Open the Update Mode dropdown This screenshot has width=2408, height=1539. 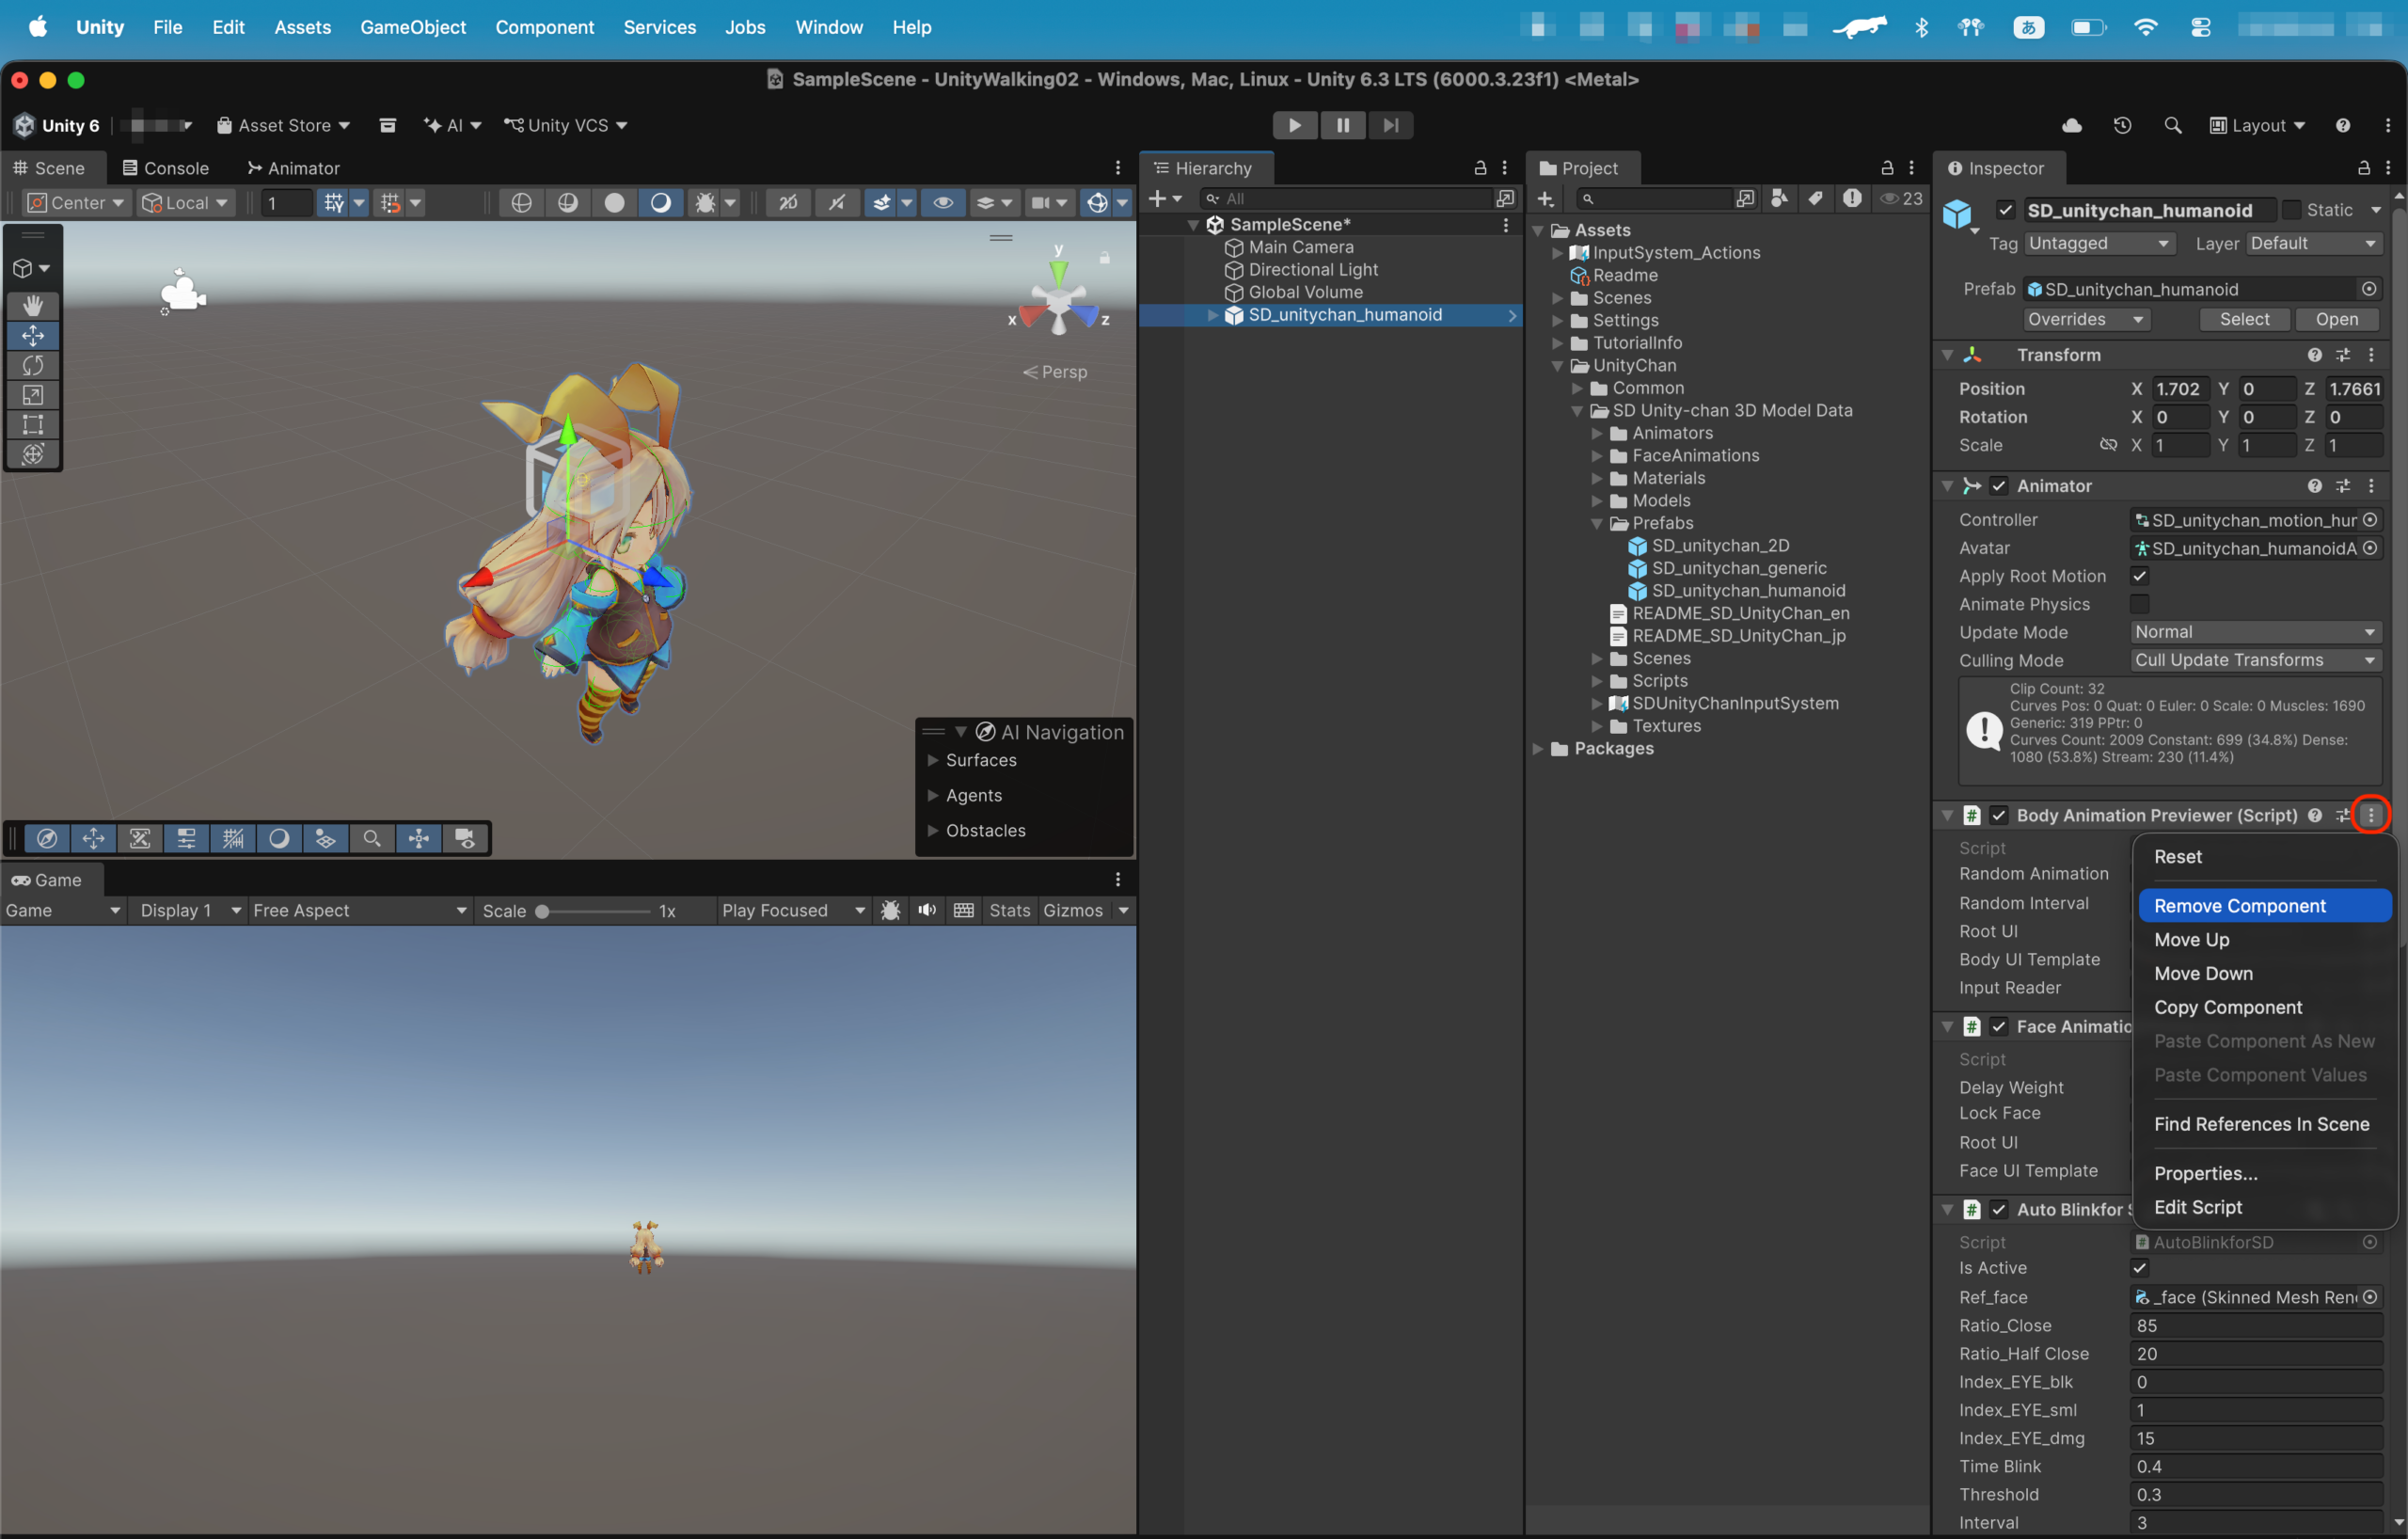(x=2255, y=632)
